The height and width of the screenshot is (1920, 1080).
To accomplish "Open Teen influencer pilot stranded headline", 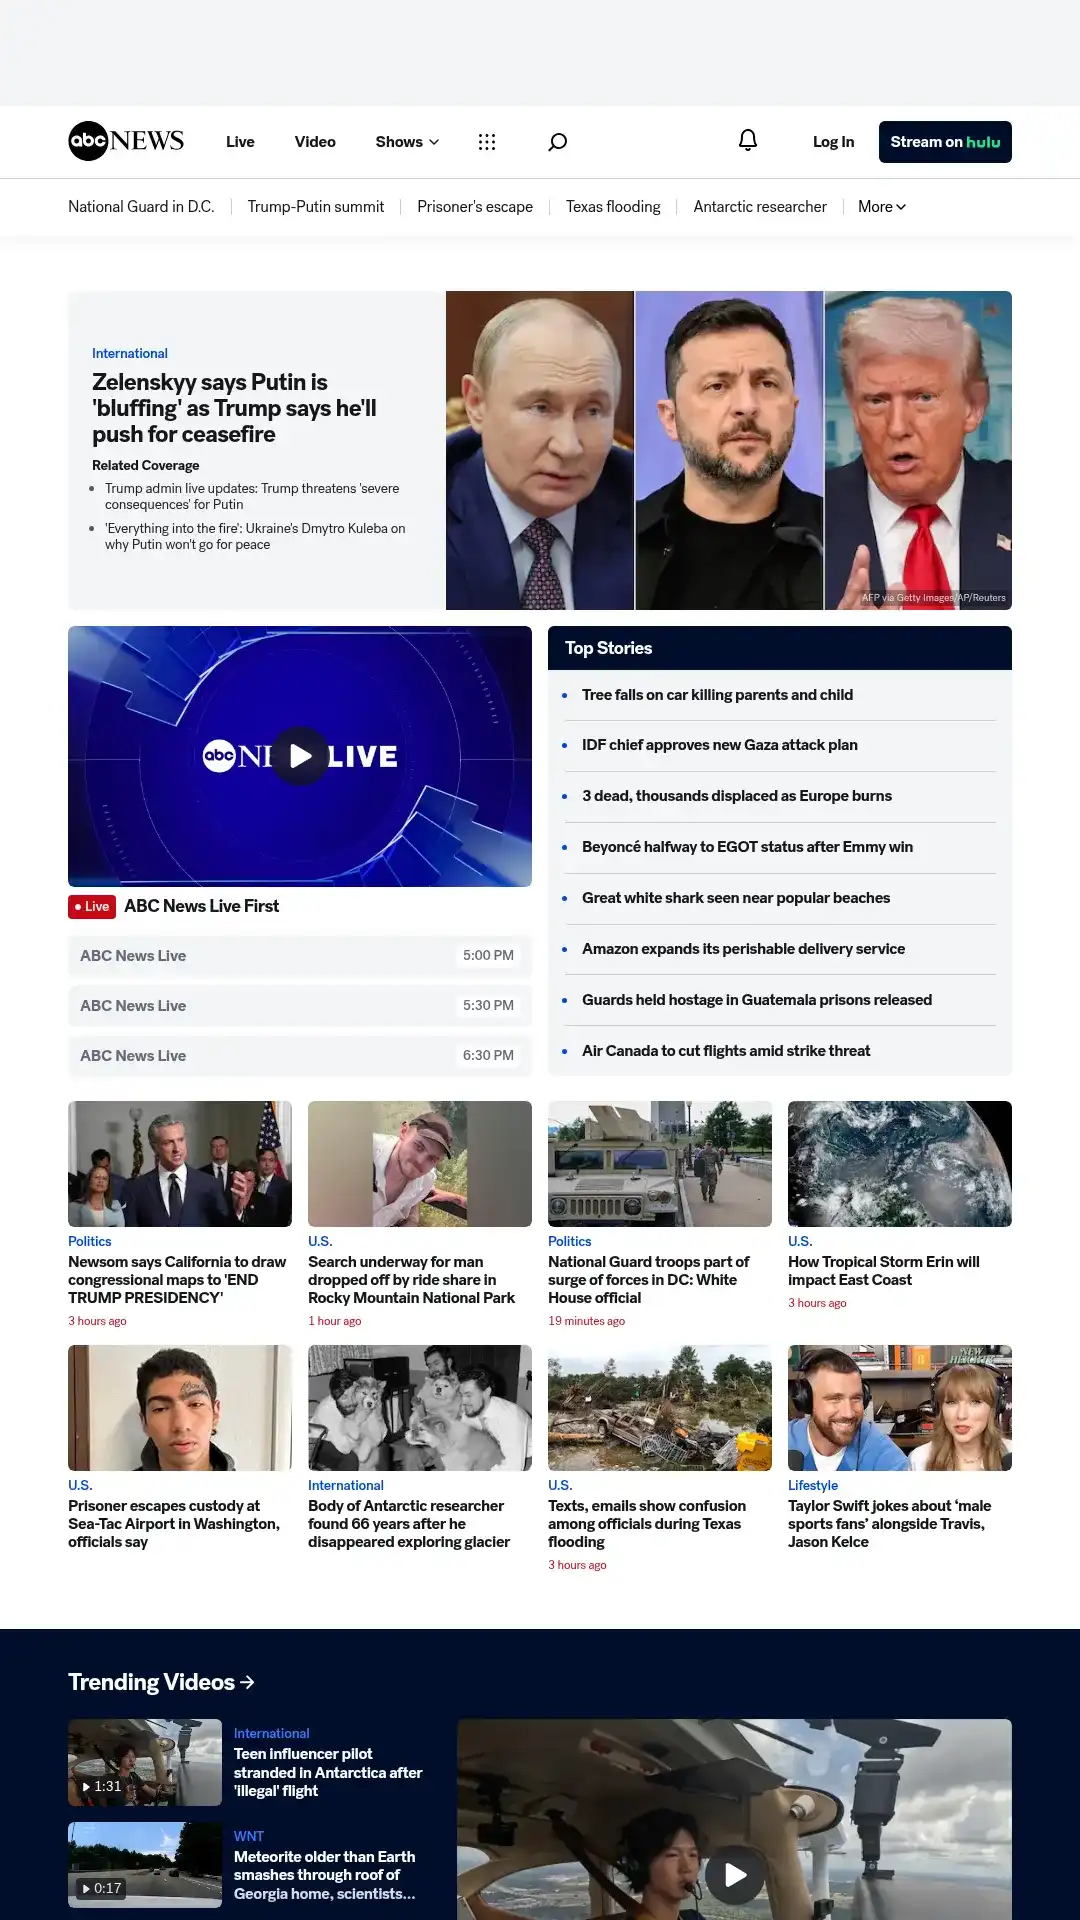I will click(x=328, y=1772).
